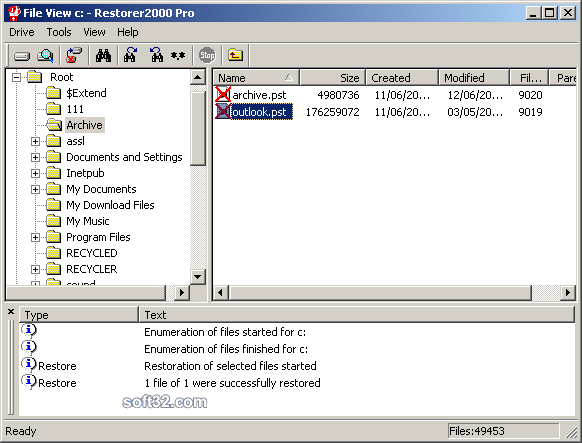Click the open Archive folder icon

pos(54,125)
